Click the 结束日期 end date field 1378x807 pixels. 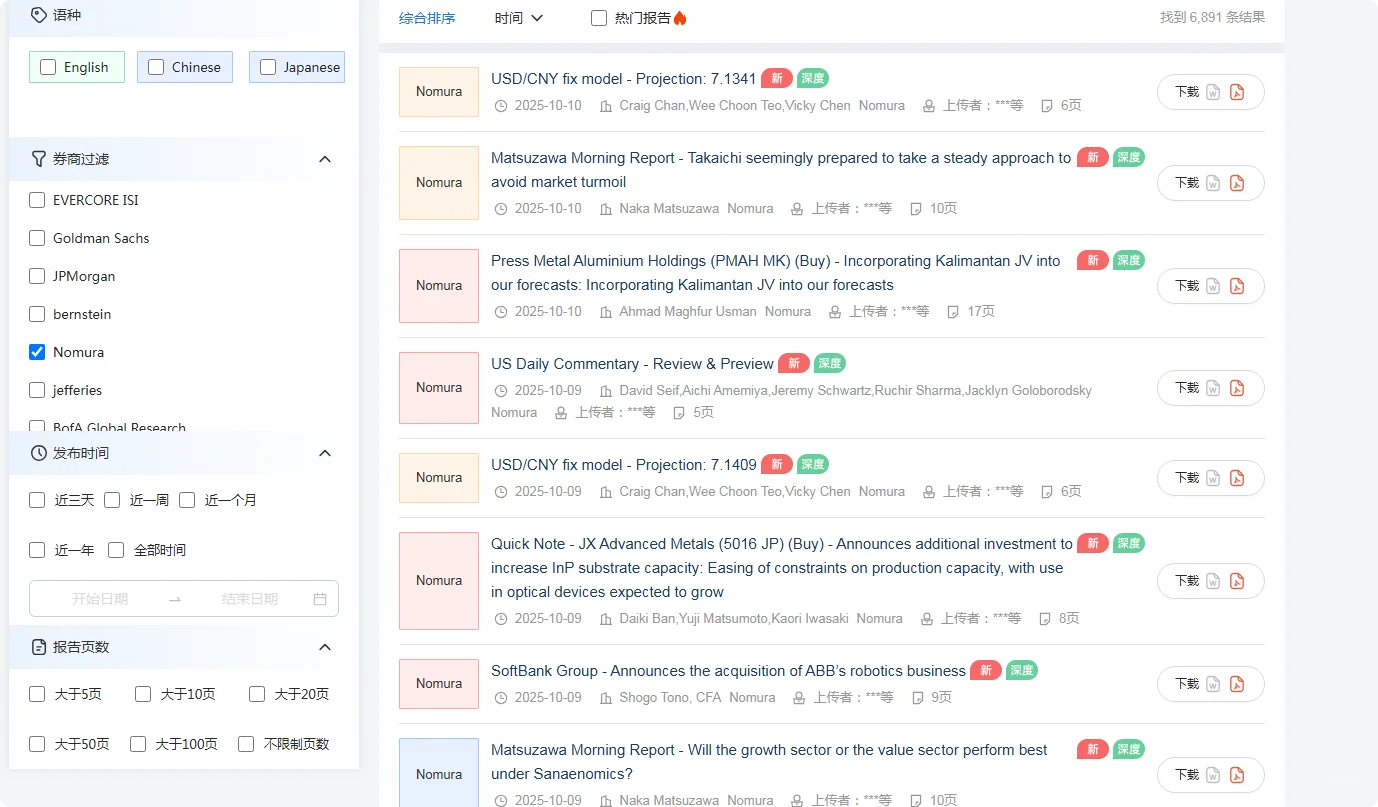[x=250, y=599]
